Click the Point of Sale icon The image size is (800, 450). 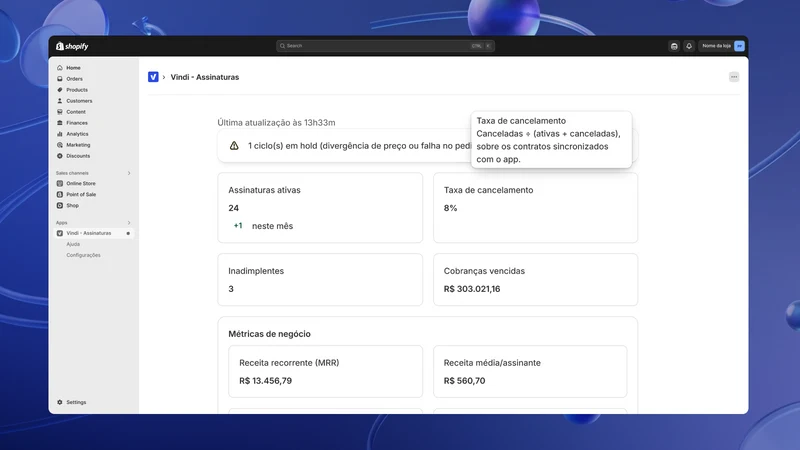pos(60,194)
